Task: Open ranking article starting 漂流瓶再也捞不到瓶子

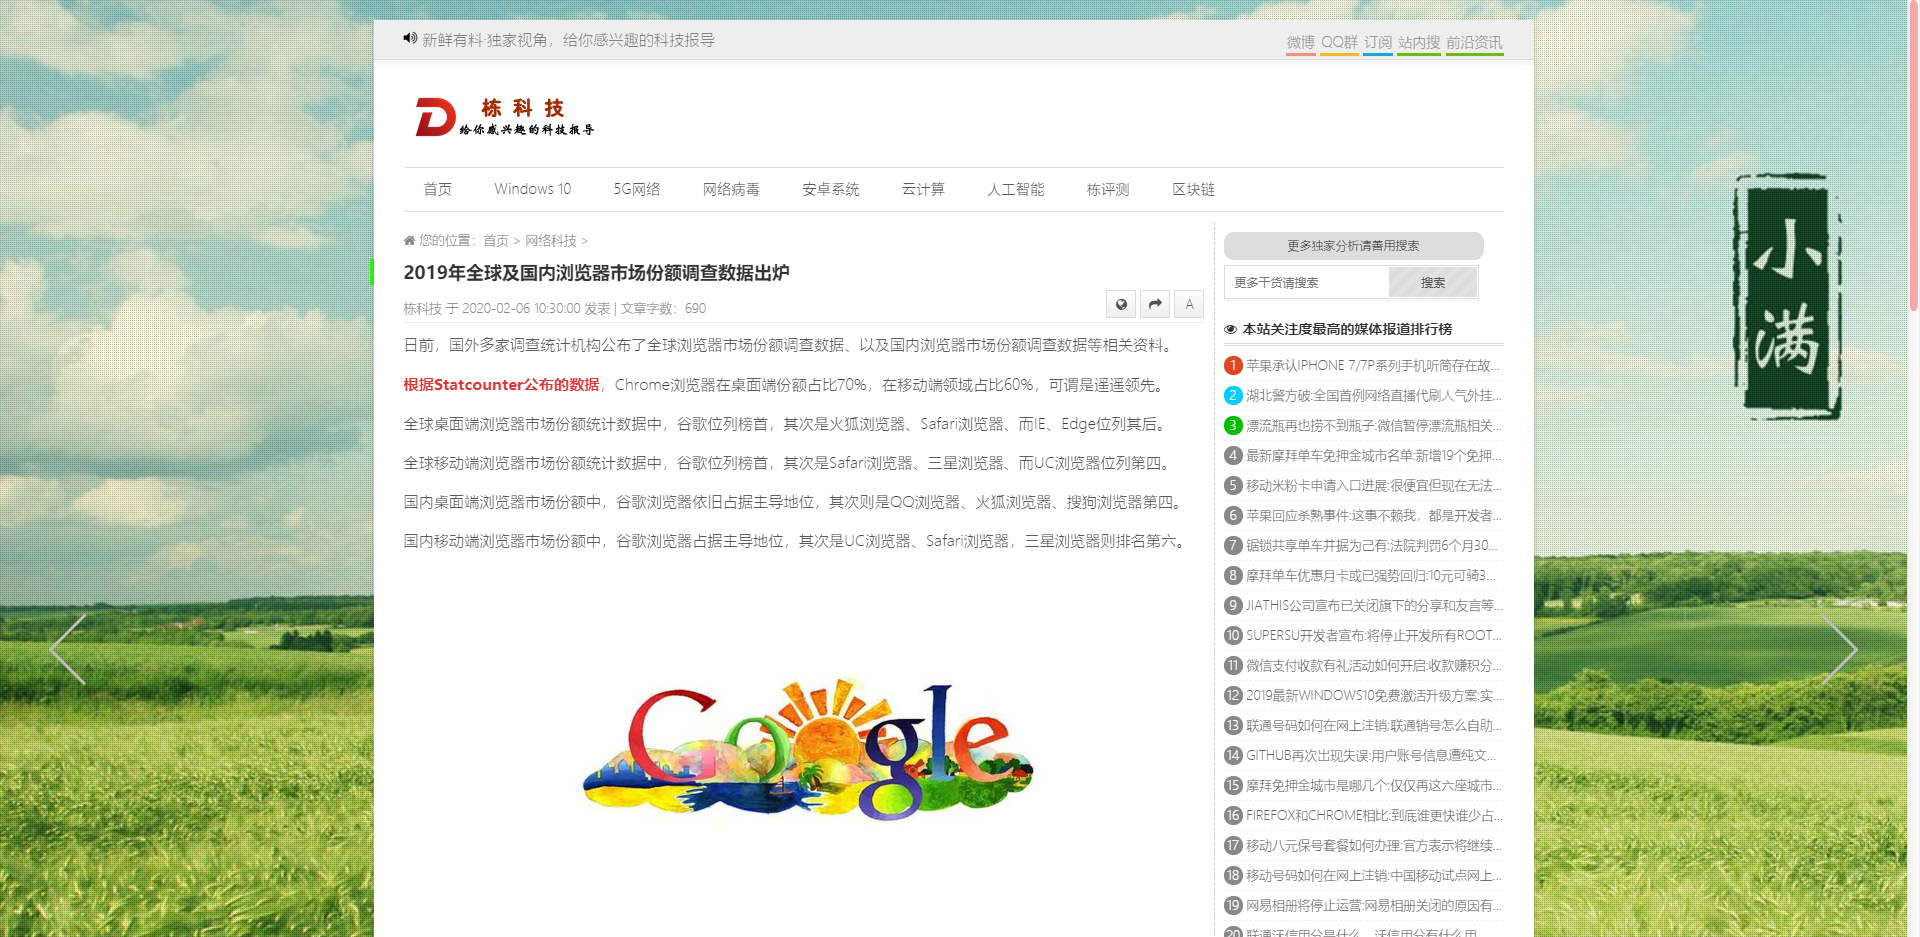Action: pyautogui.click(x=1373, y=426)
